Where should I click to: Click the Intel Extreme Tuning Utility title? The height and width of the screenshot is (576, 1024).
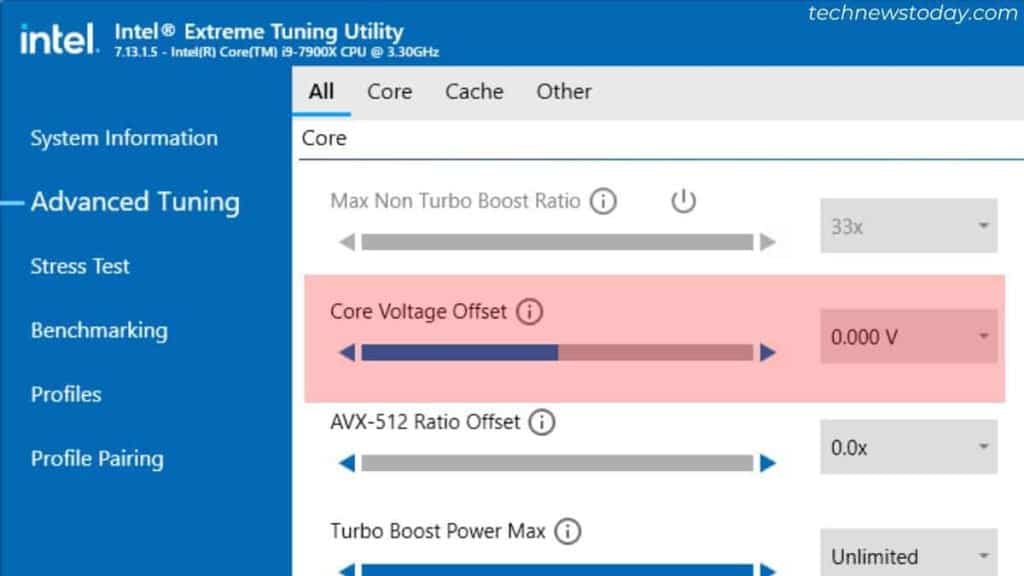[x=259, y=31]
